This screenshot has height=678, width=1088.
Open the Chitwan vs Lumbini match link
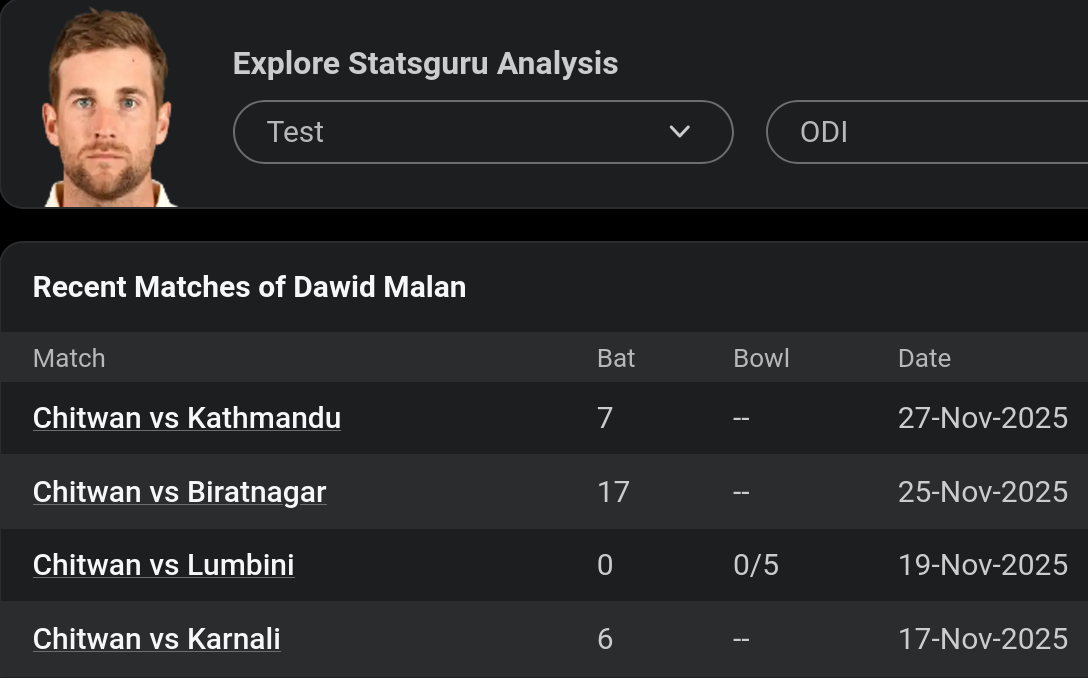click(x=163, y=565)
